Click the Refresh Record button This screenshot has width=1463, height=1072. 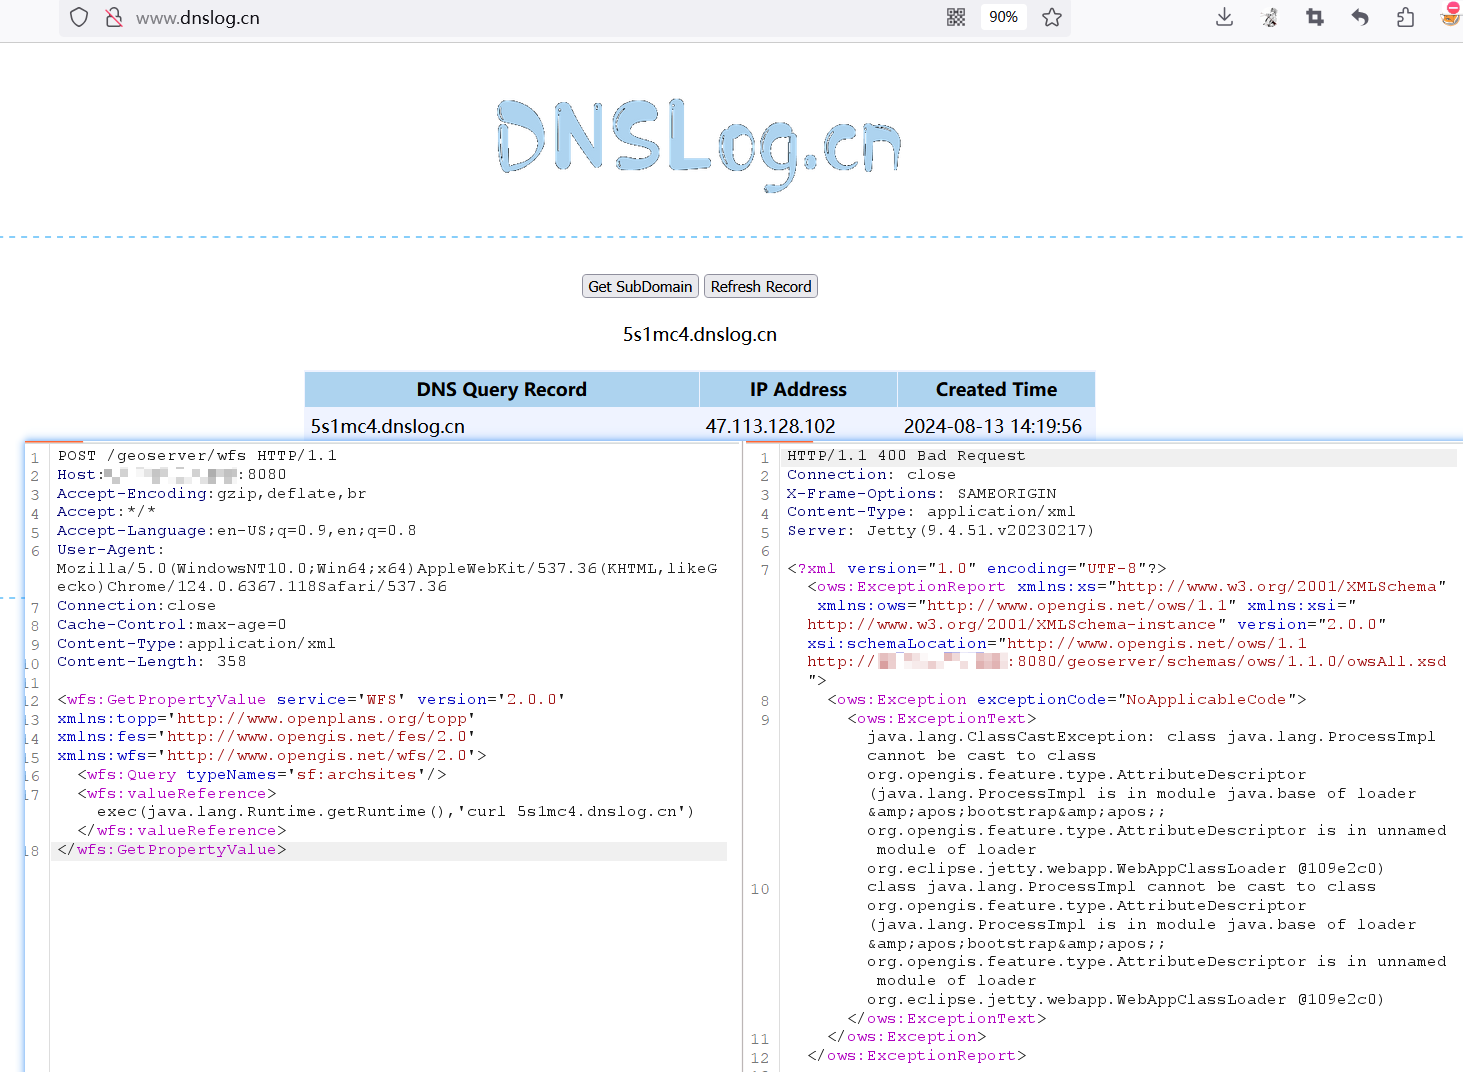point(761,286)
